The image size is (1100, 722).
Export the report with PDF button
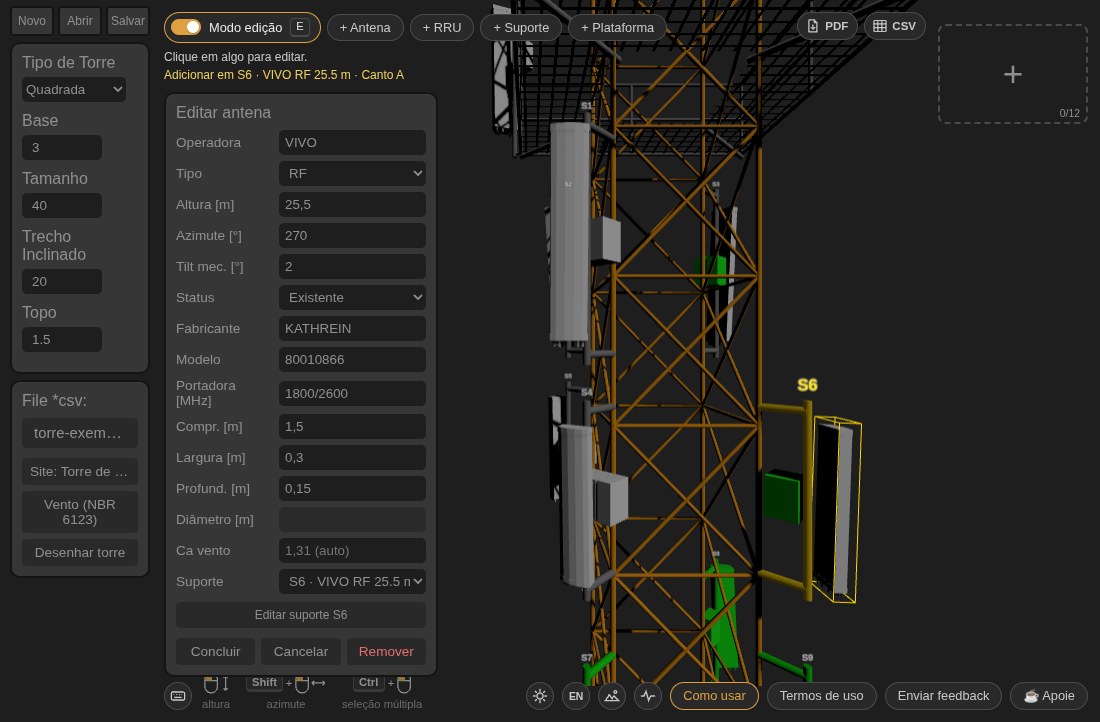pyautogui.click(x=827, y=26)
